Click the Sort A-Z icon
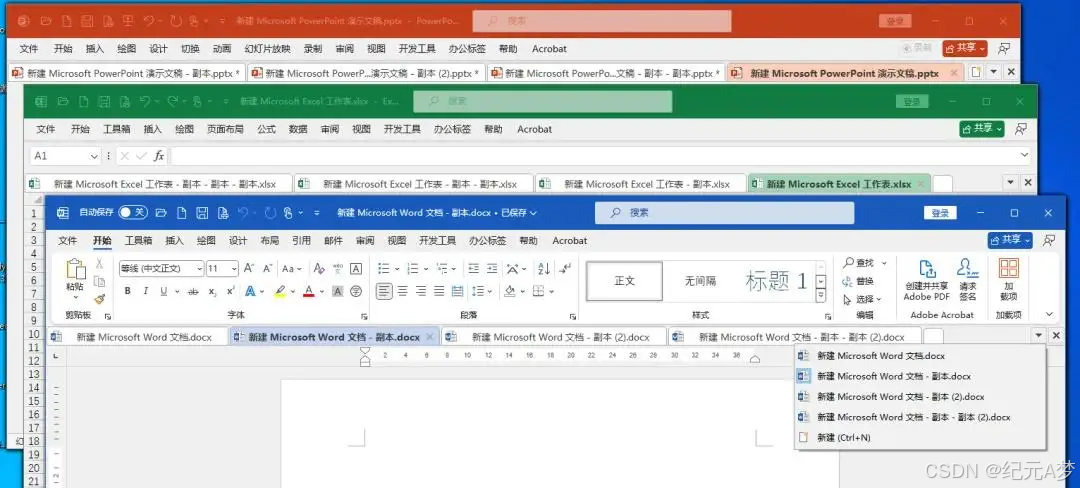 click(543, 268)
